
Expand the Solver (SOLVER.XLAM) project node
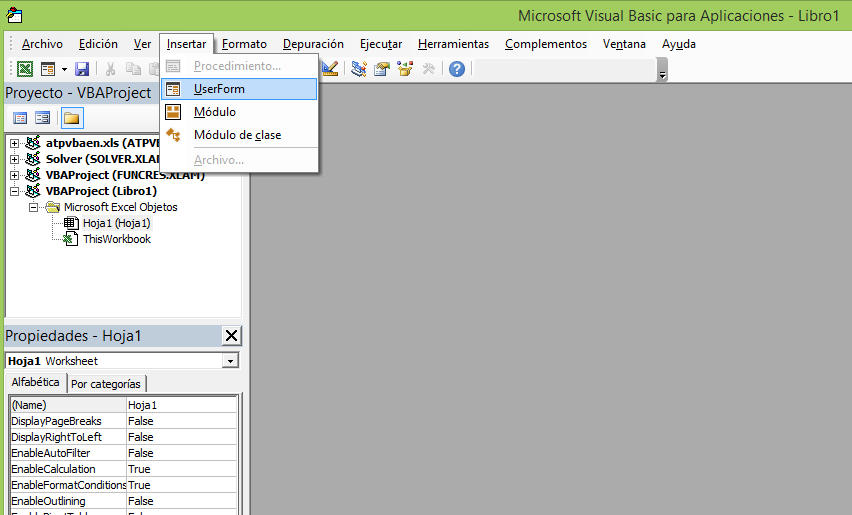[15, 159]
